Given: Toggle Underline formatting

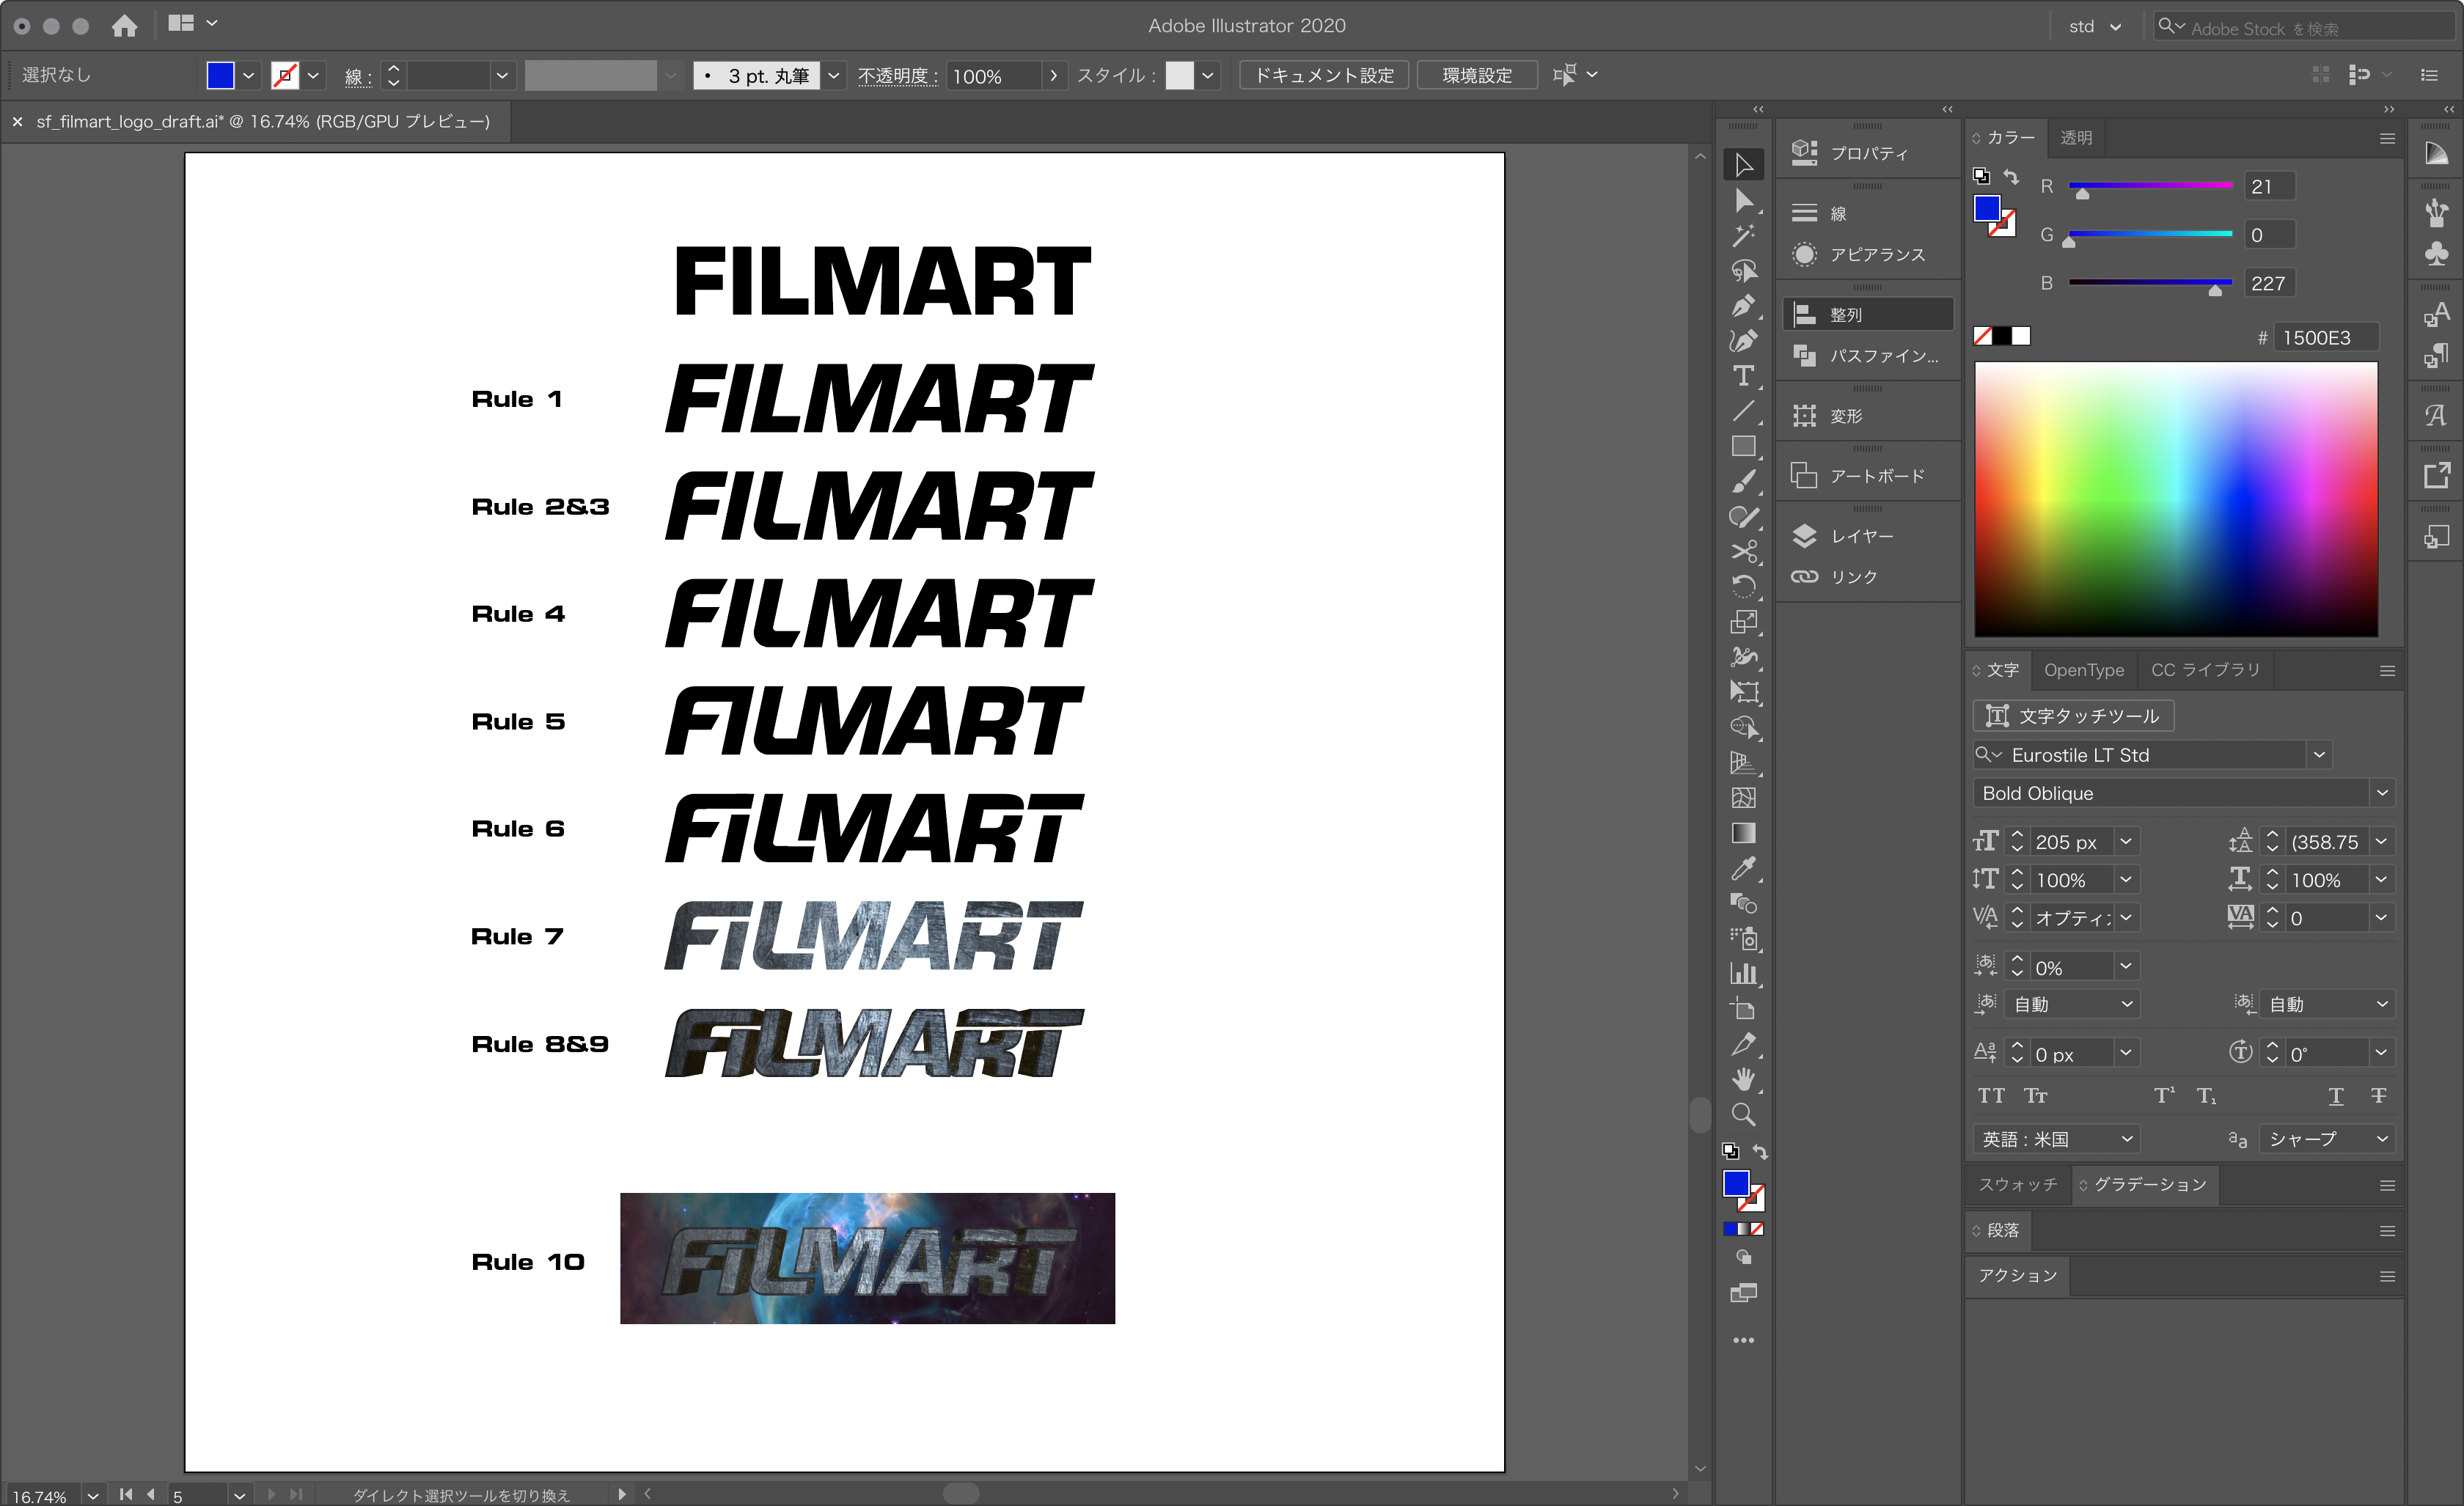Looking at the screenshot, I should 2336,1096.
